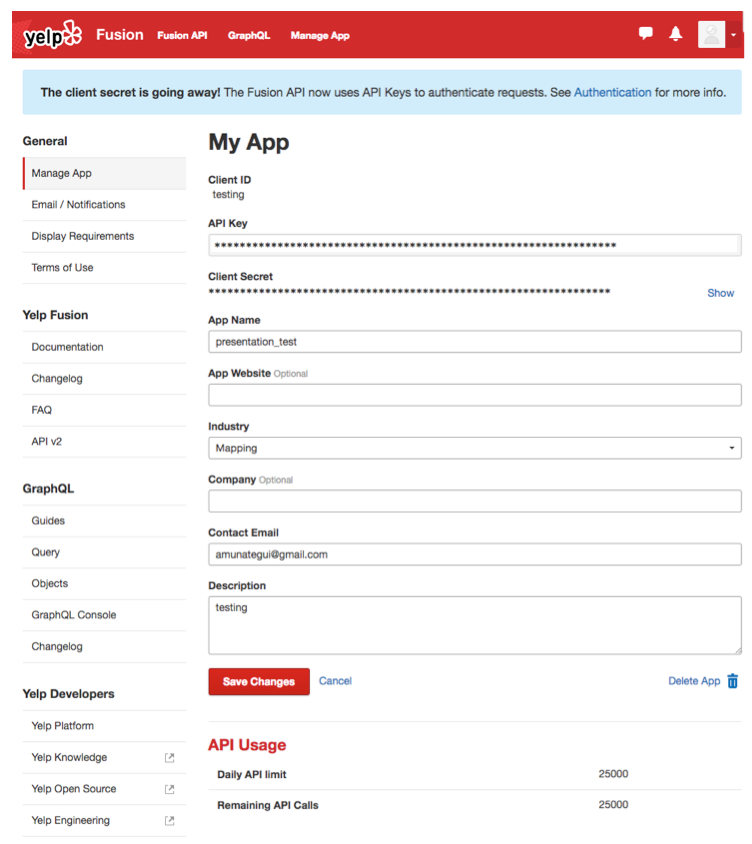Viewport: 752px width, 844px height.
Task: Click the 'API Usage' section heading
Action: coord(247,745)
